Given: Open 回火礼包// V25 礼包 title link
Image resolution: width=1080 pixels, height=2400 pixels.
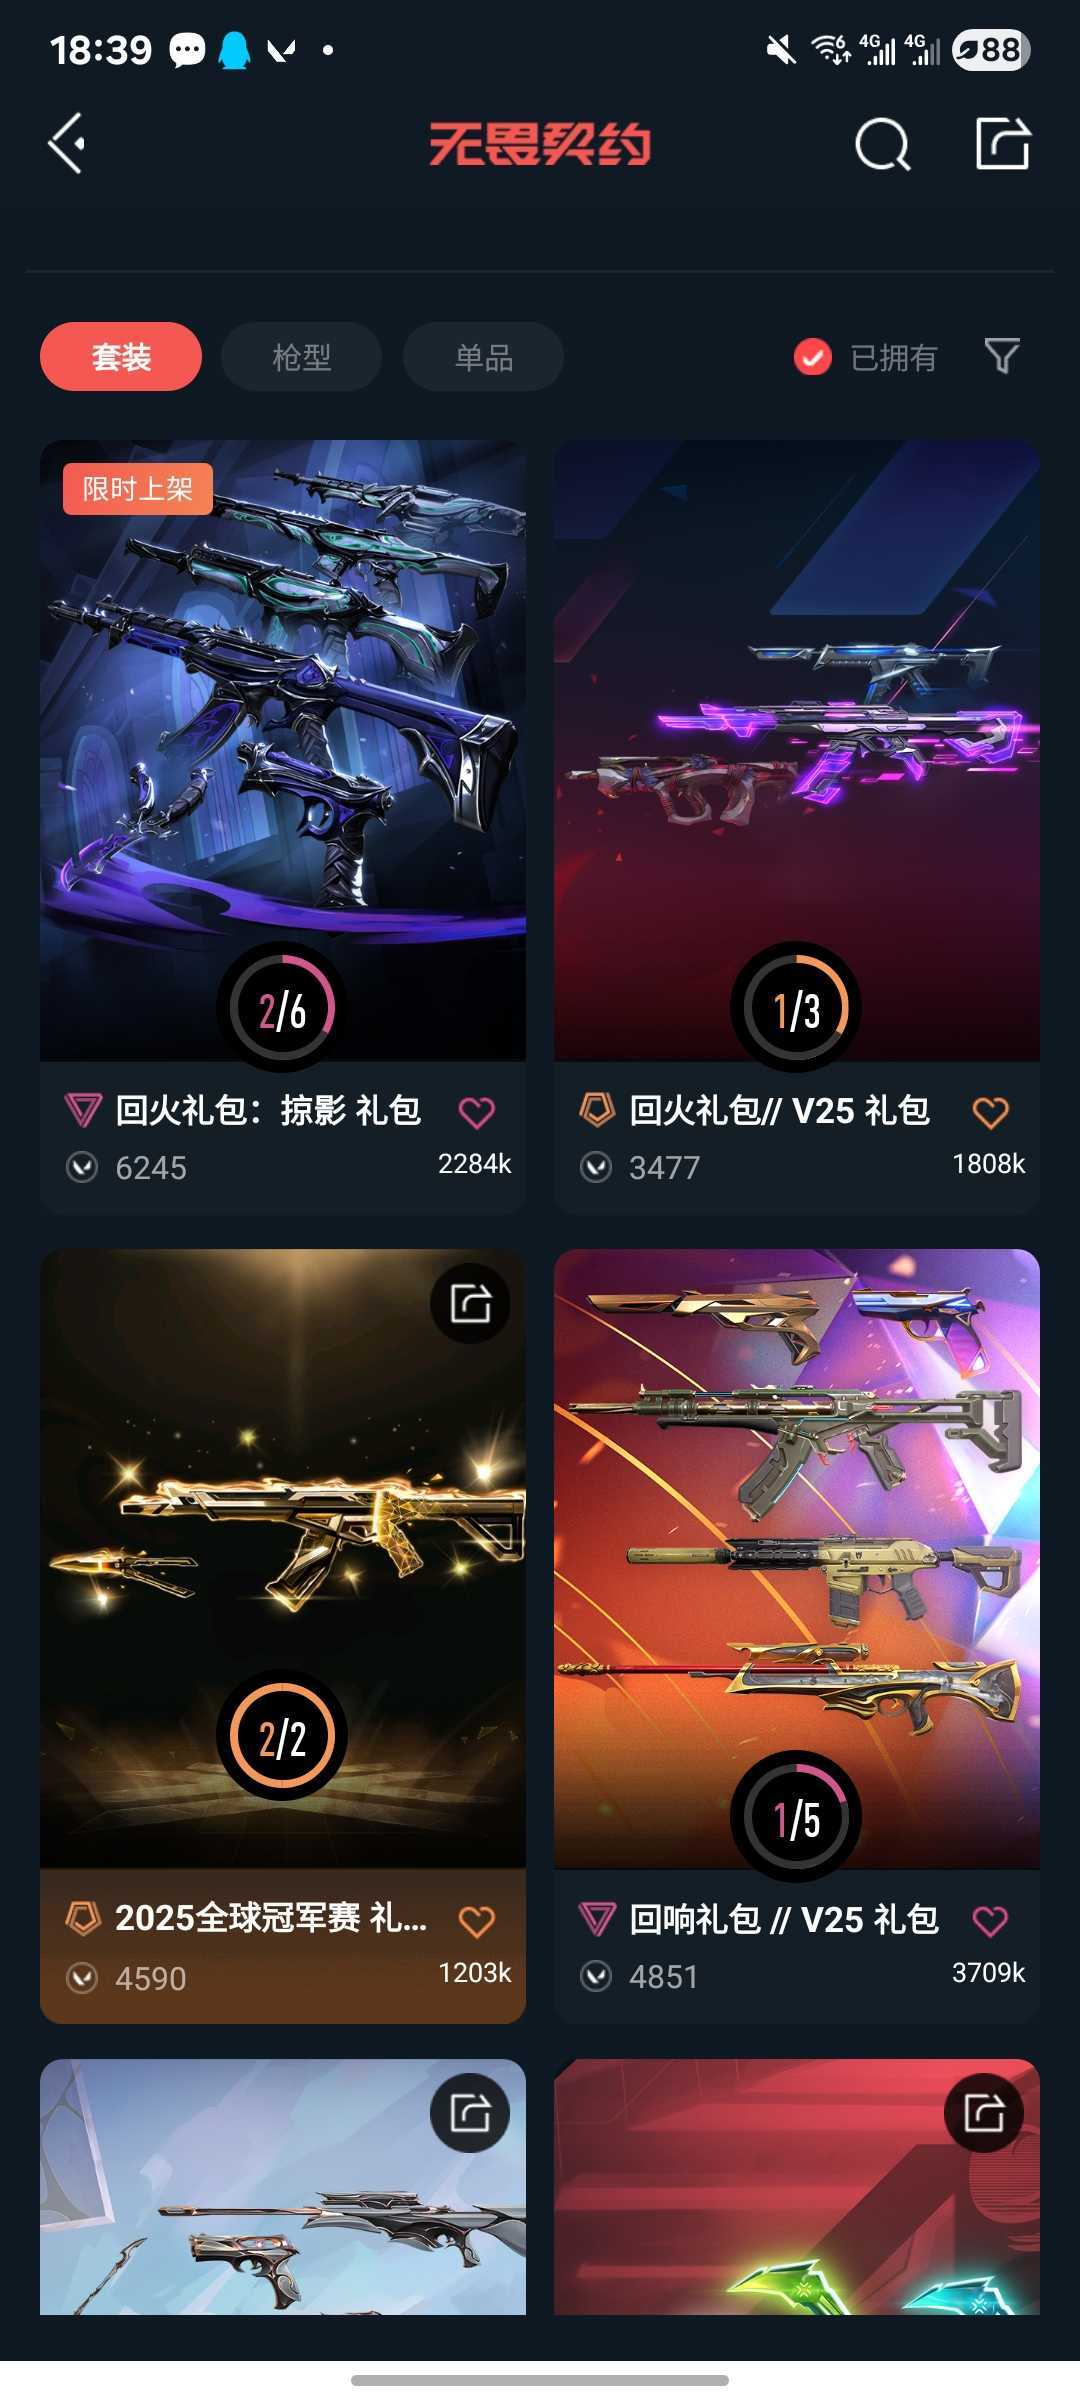Looking at the screenshot, I should [x=780, y=1111].
